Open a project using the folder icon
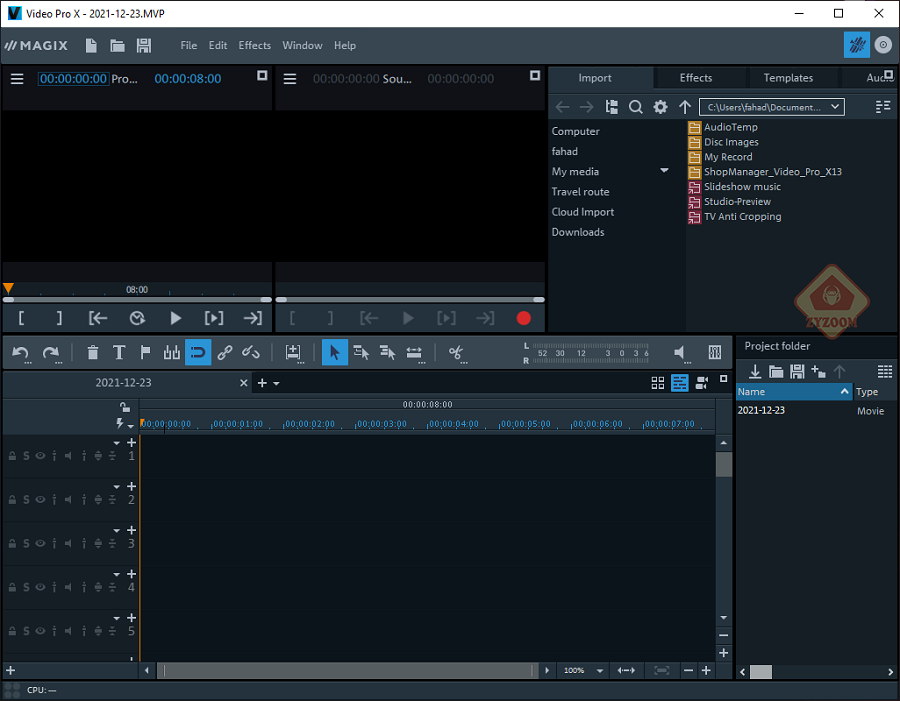 [117, 45]
